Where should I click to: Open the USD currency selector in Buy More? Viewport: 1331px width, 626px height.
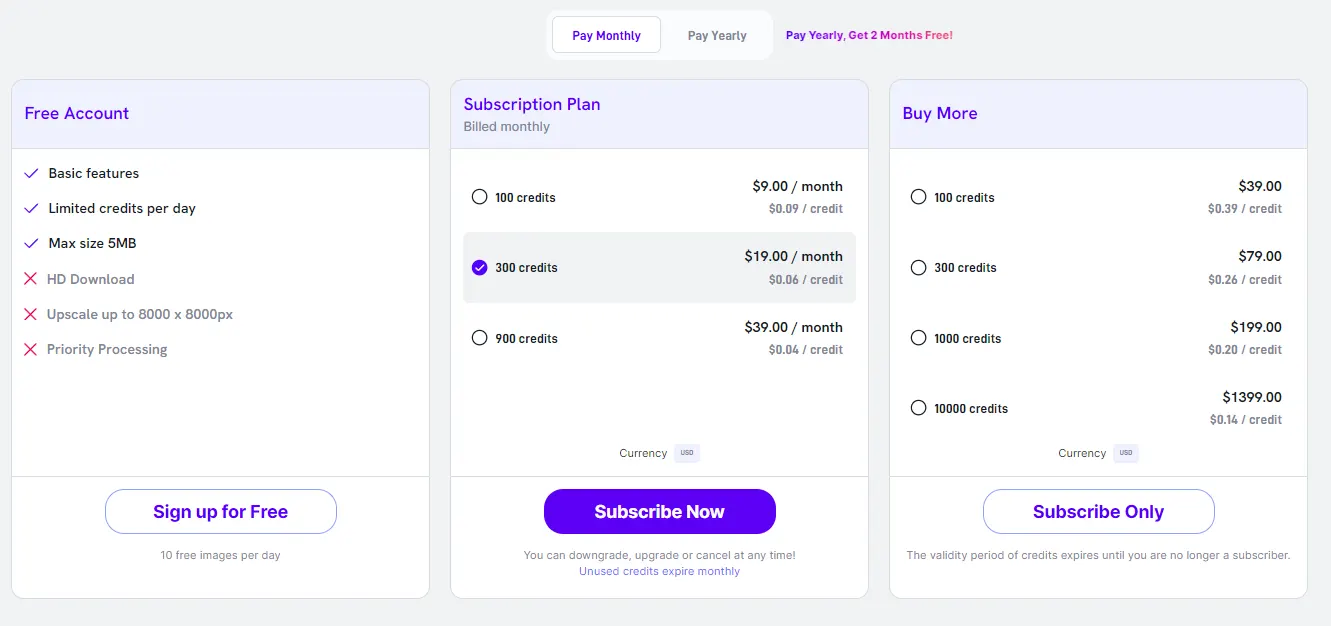click(x=1125, y=452)
